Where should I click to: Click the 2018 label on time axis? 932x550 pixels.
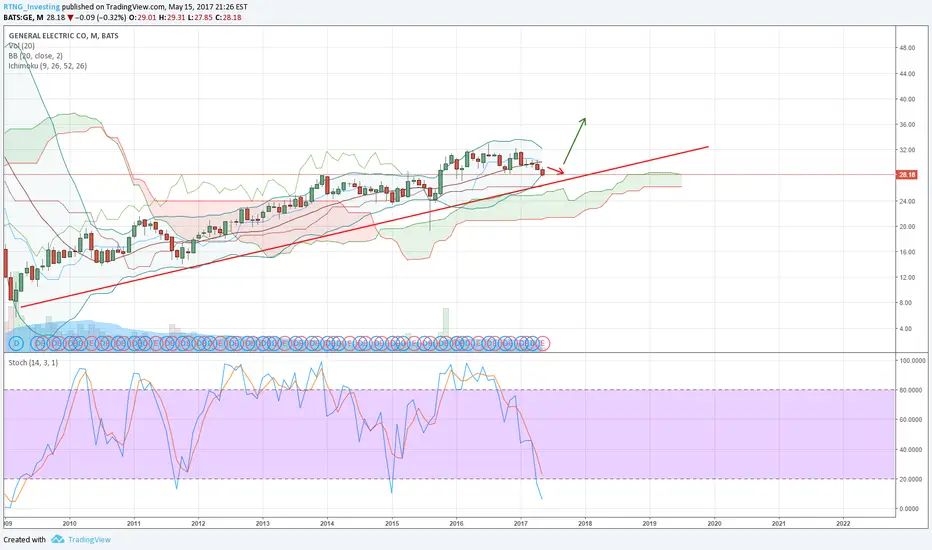pyautogui.click(x=585, y=524)
